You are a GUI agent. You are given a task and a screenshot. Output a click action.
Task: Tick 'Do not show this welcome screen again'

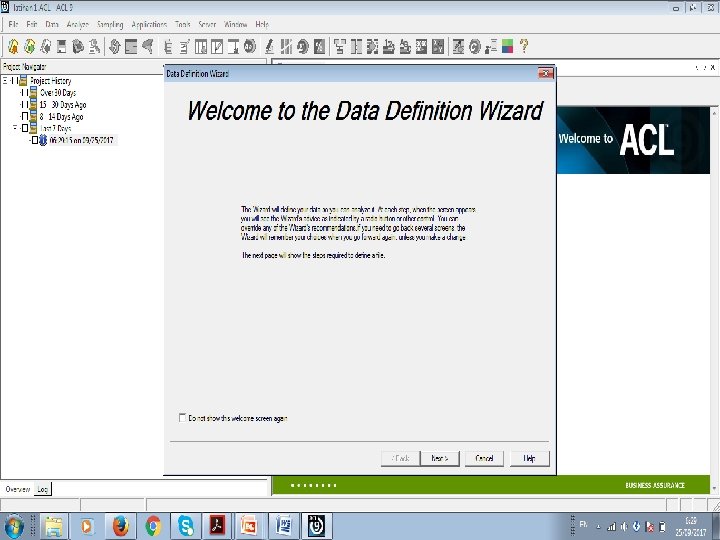pos(182,418)
